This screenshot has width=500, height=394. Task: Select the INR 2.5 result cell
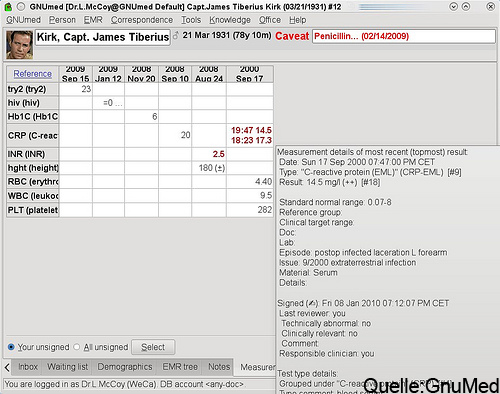tap(209, 154)
